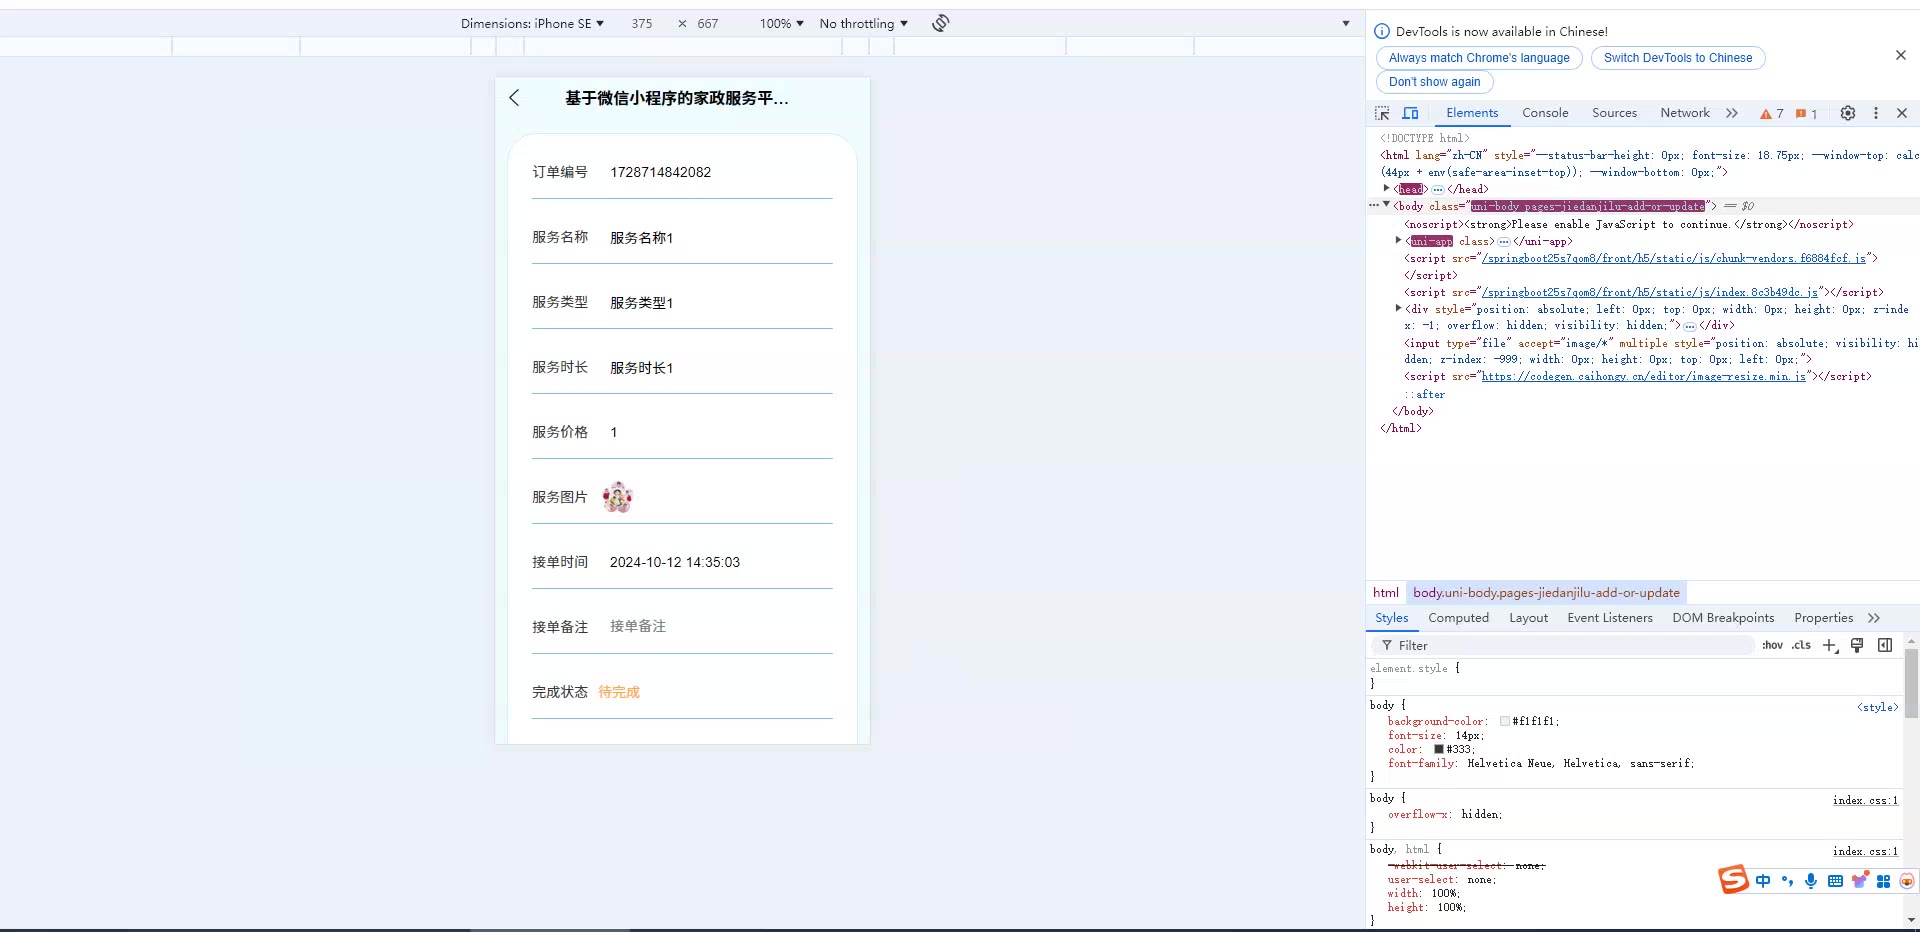Open DevTools settings gear
1920x932 pixels.
(1848, 113)
